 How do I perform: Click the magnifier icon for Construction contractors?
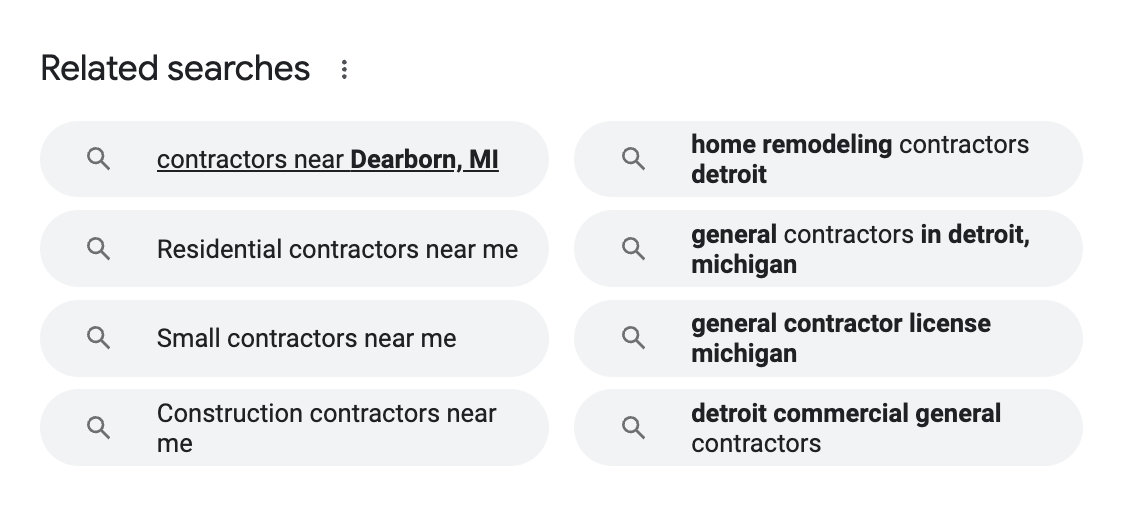[x=99, y=428]
